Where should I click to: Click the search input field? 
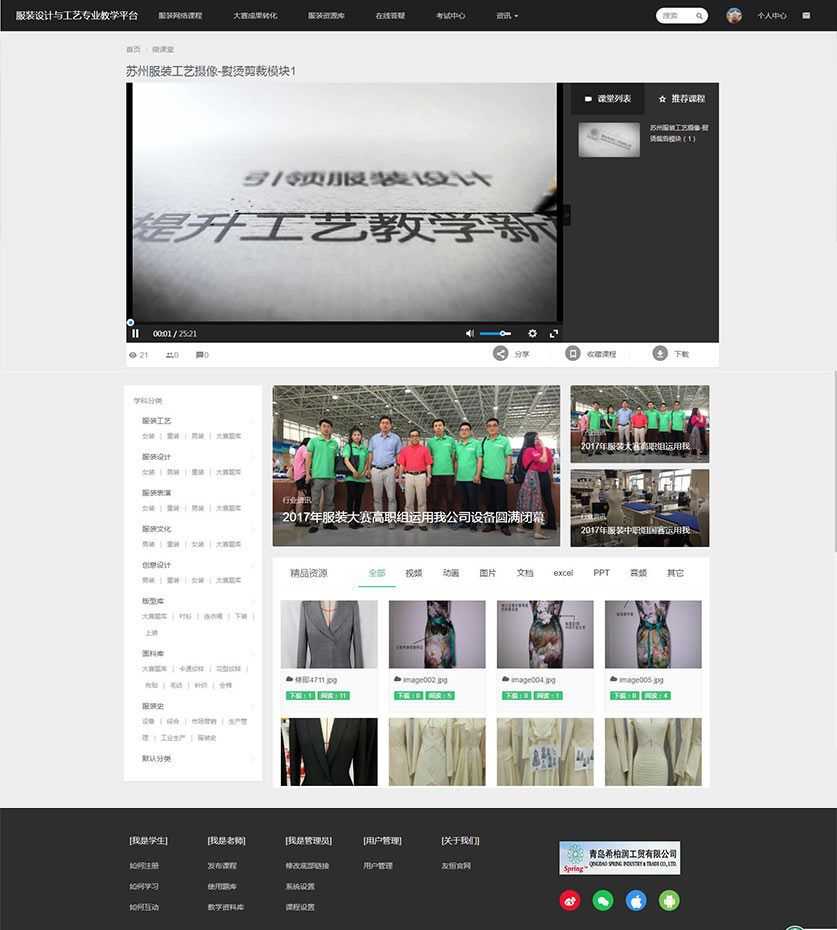click(675, 16)
